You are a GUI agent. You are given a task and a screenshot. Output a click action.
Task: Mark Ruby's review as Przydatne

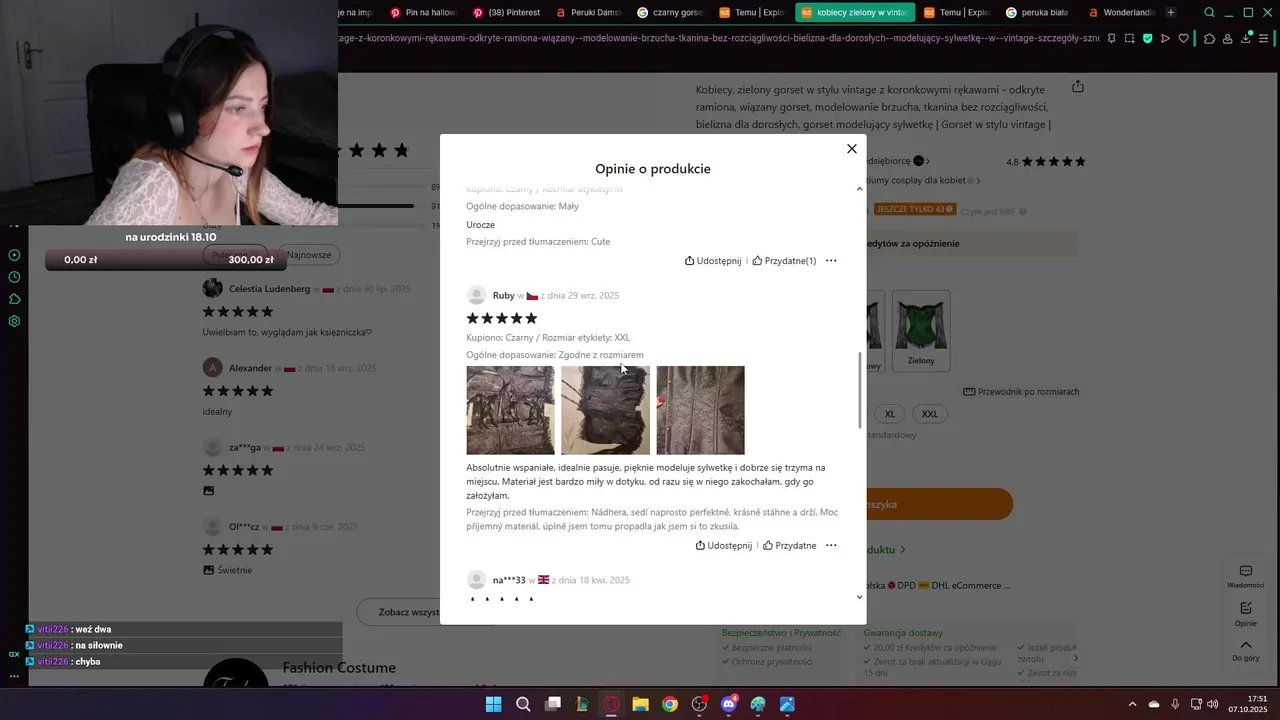[790, 546]
